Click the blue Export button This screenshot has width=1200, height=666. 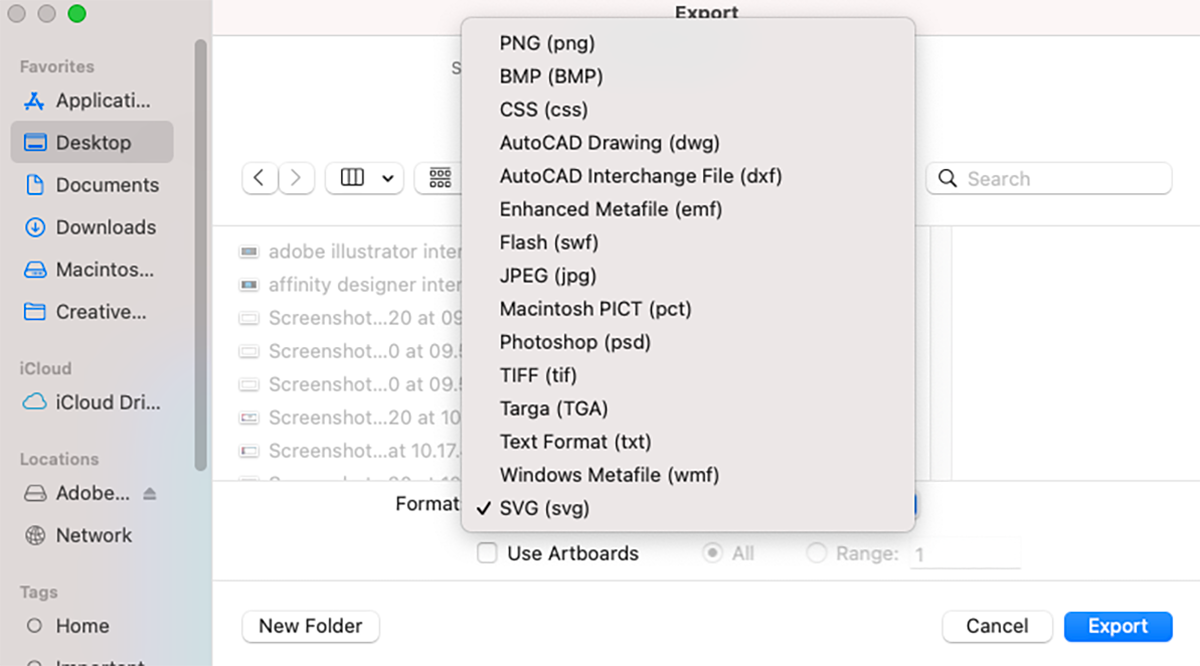[x=1117, y=626]
